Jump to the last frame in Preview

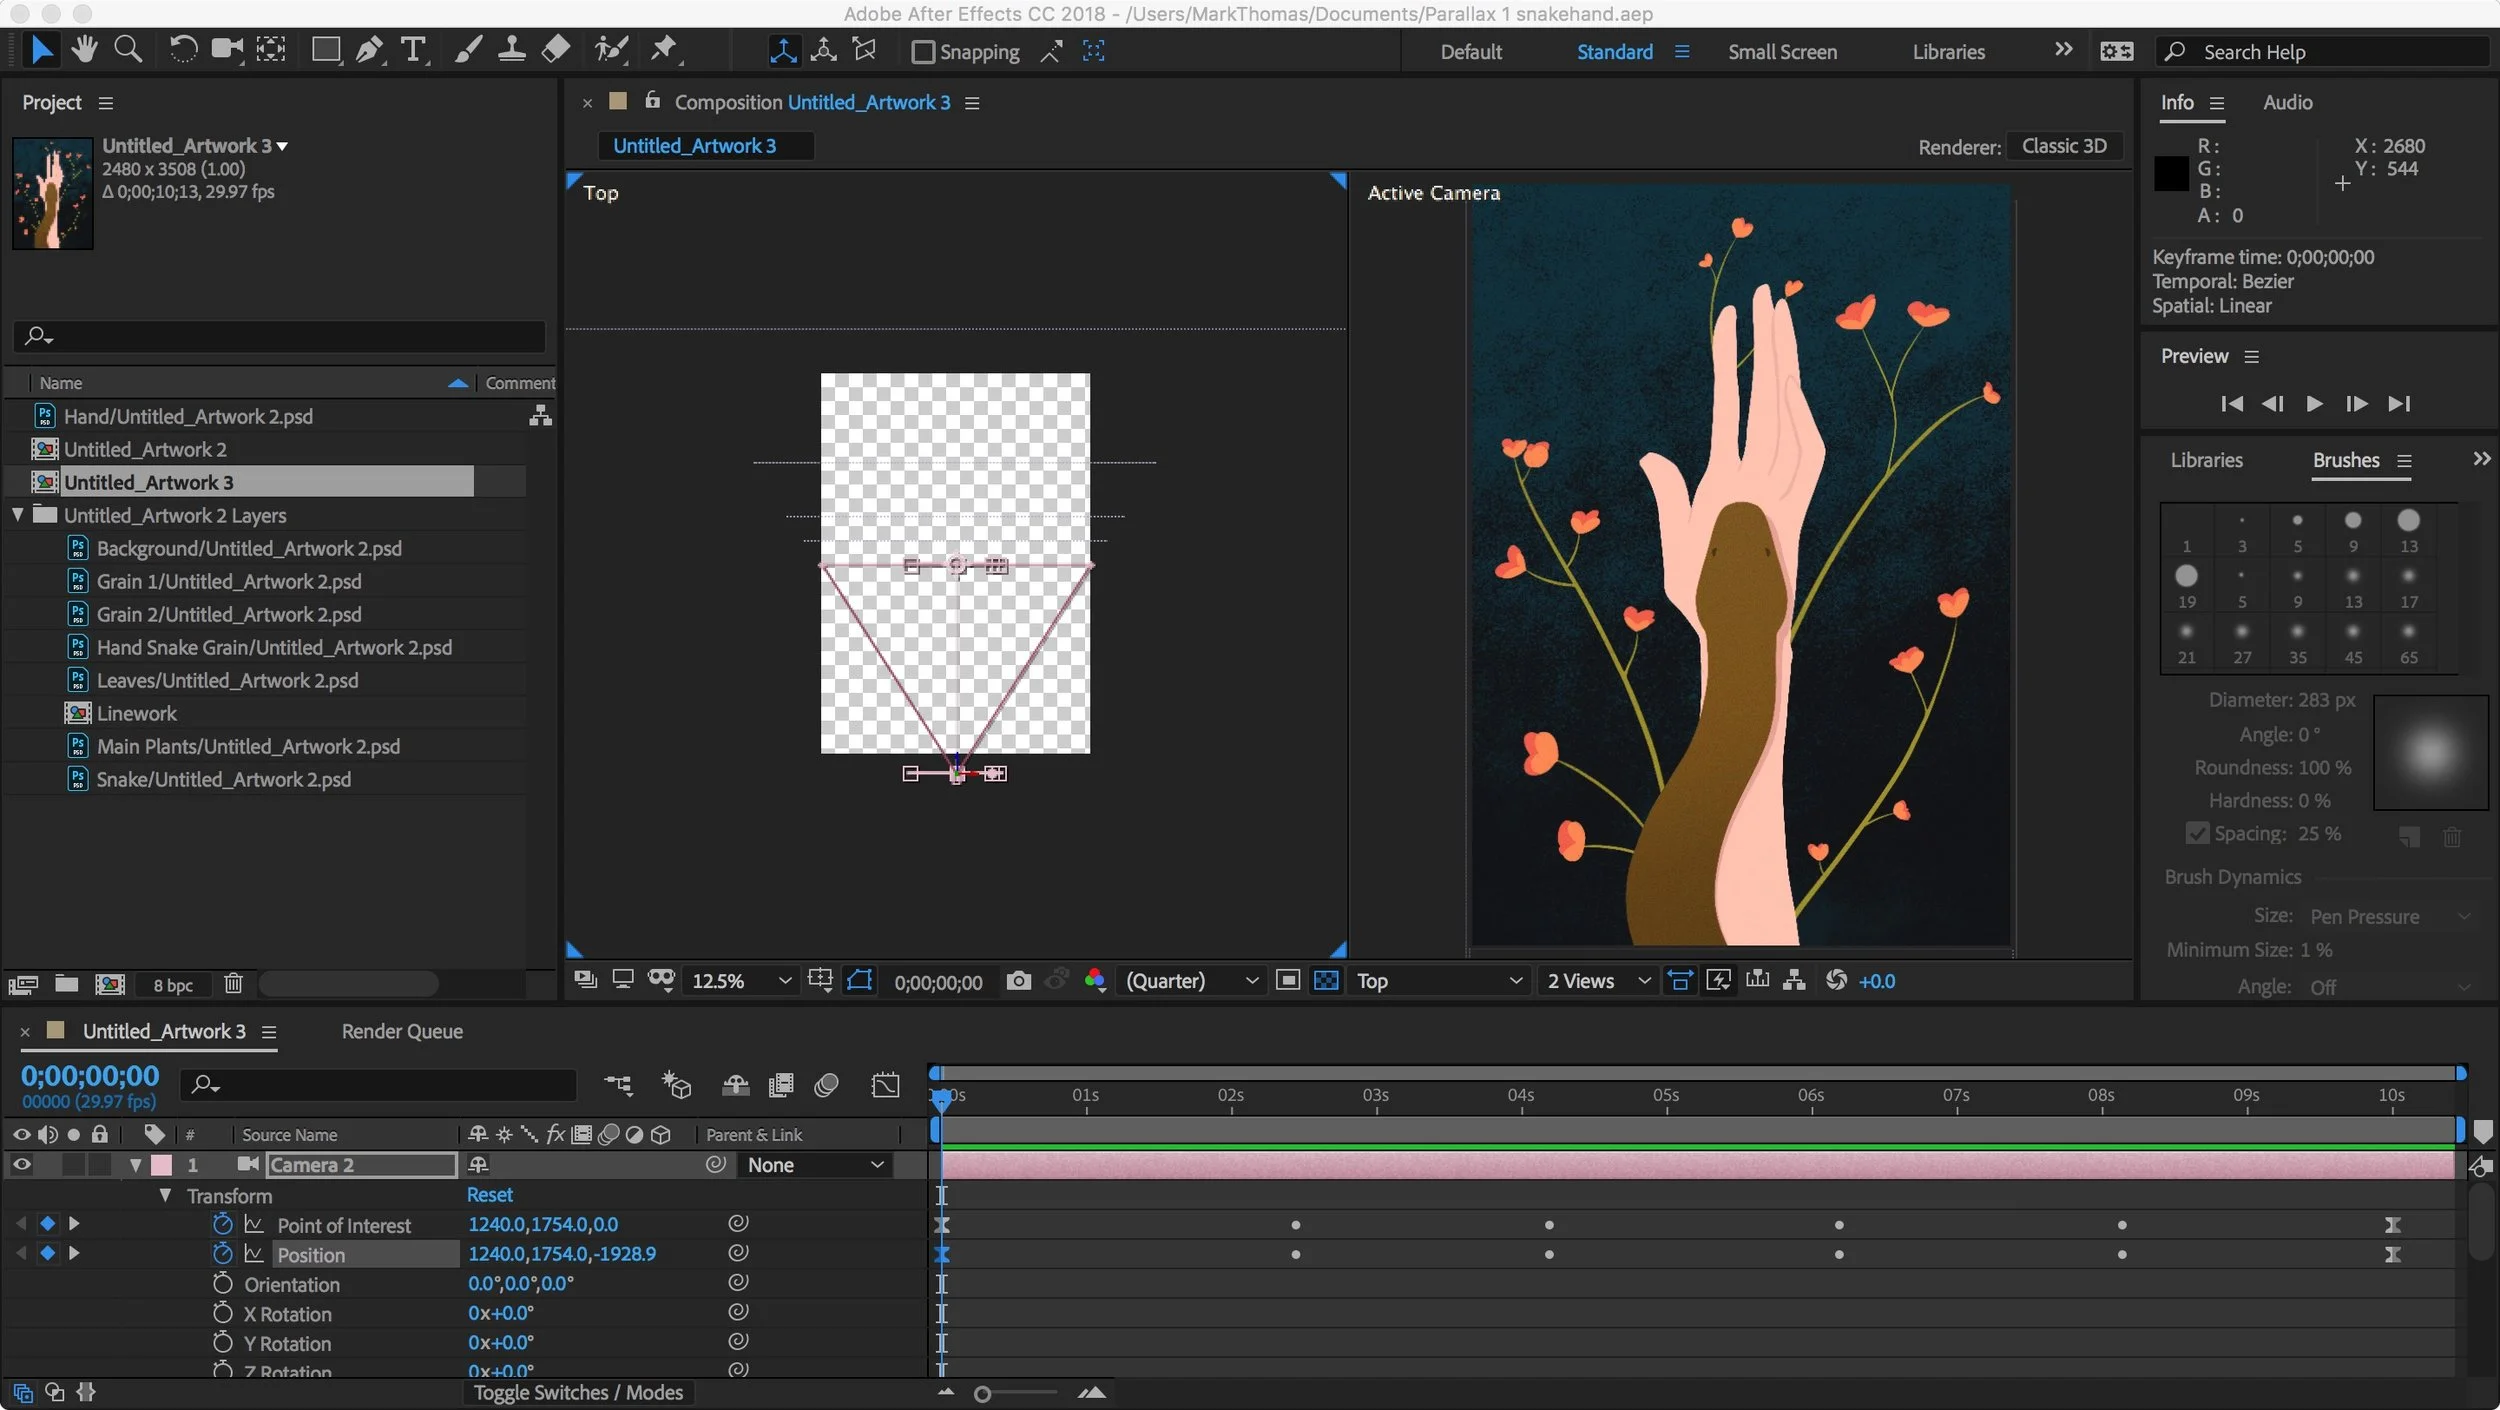[x=2399, y=404]
